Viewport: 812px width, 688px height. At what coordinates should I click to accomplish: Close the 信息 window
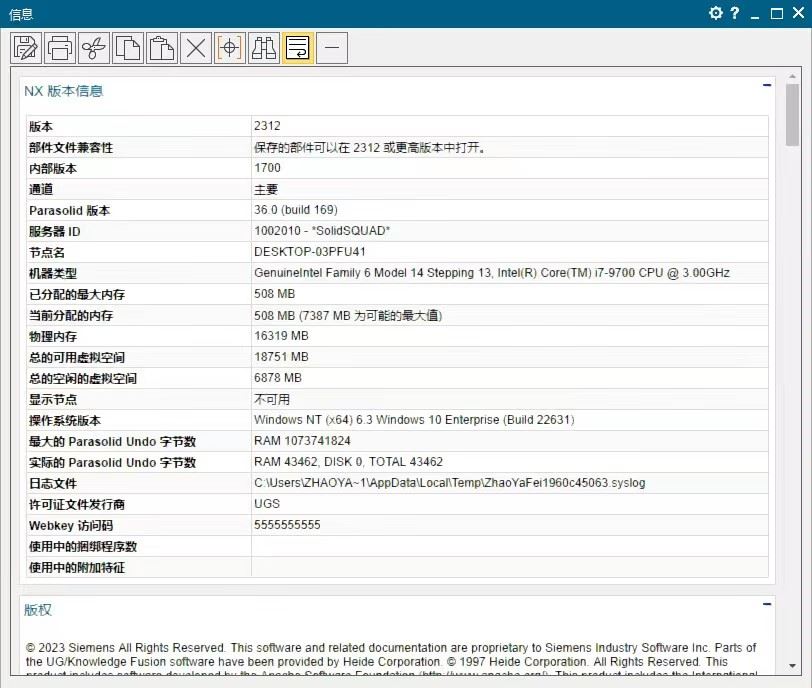click(x=799, y=13)
